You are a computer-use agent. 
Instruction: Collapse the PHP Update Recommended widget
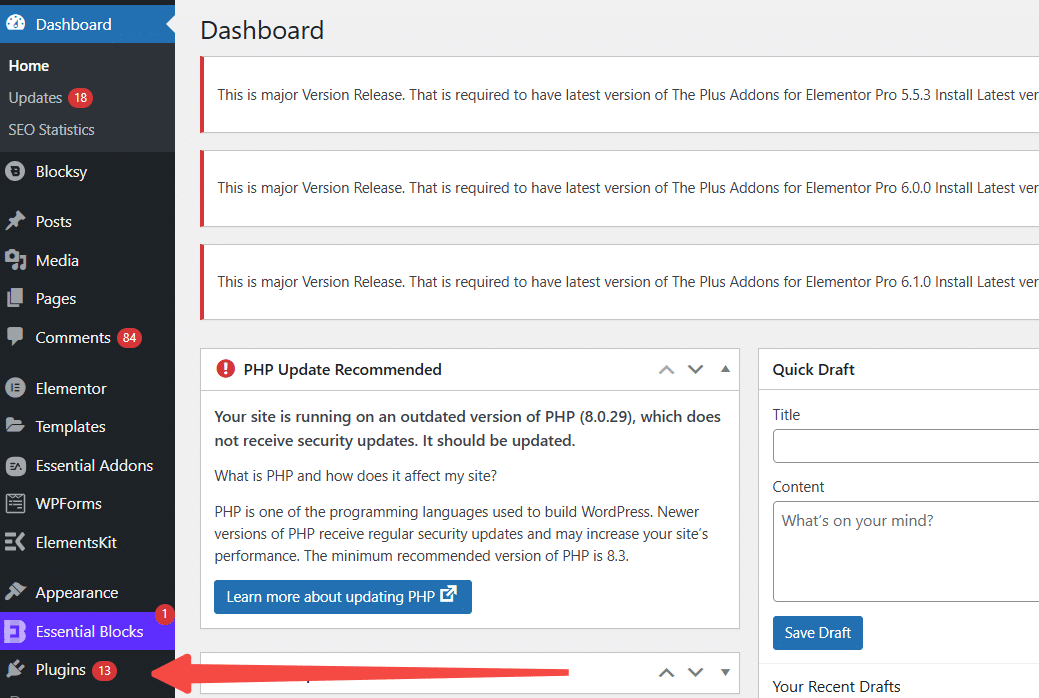pos(724,369)
